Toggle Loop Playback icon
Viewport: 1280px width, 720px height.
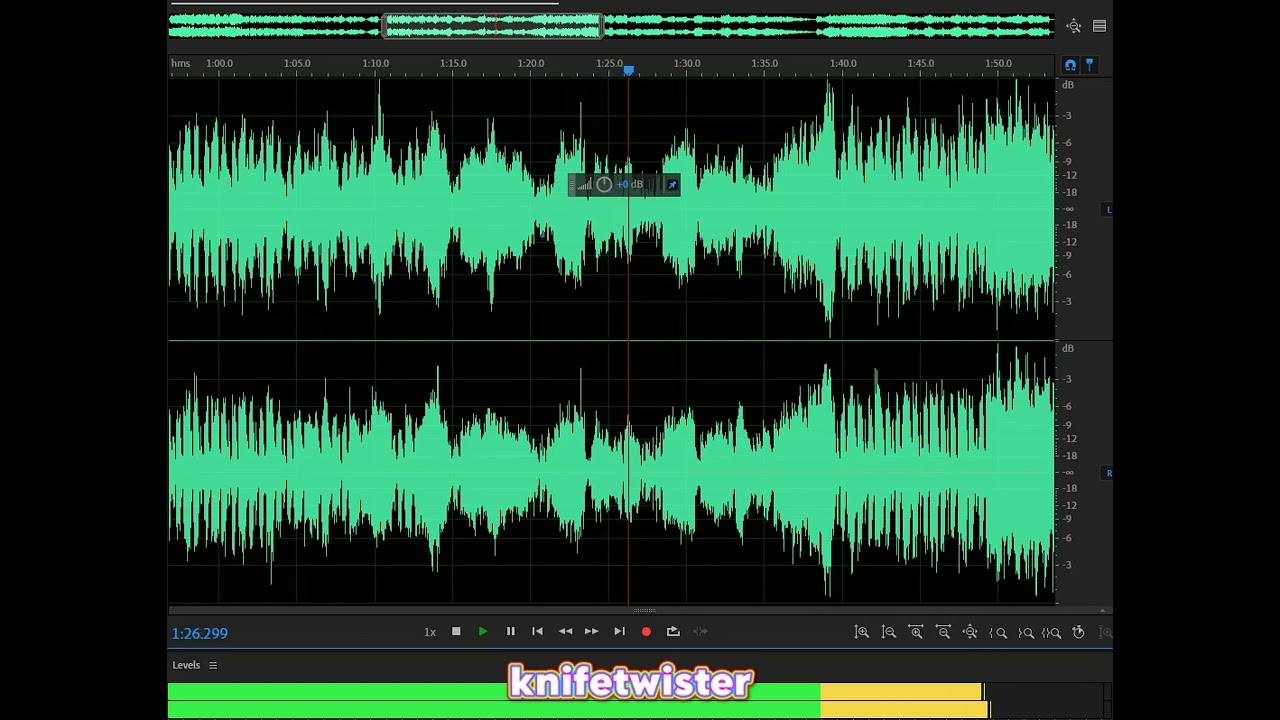673,632
